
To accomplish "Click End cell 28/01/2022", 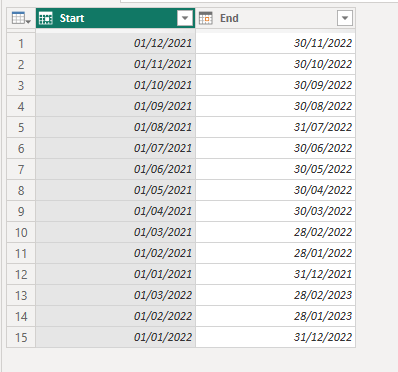I will 275,253.
